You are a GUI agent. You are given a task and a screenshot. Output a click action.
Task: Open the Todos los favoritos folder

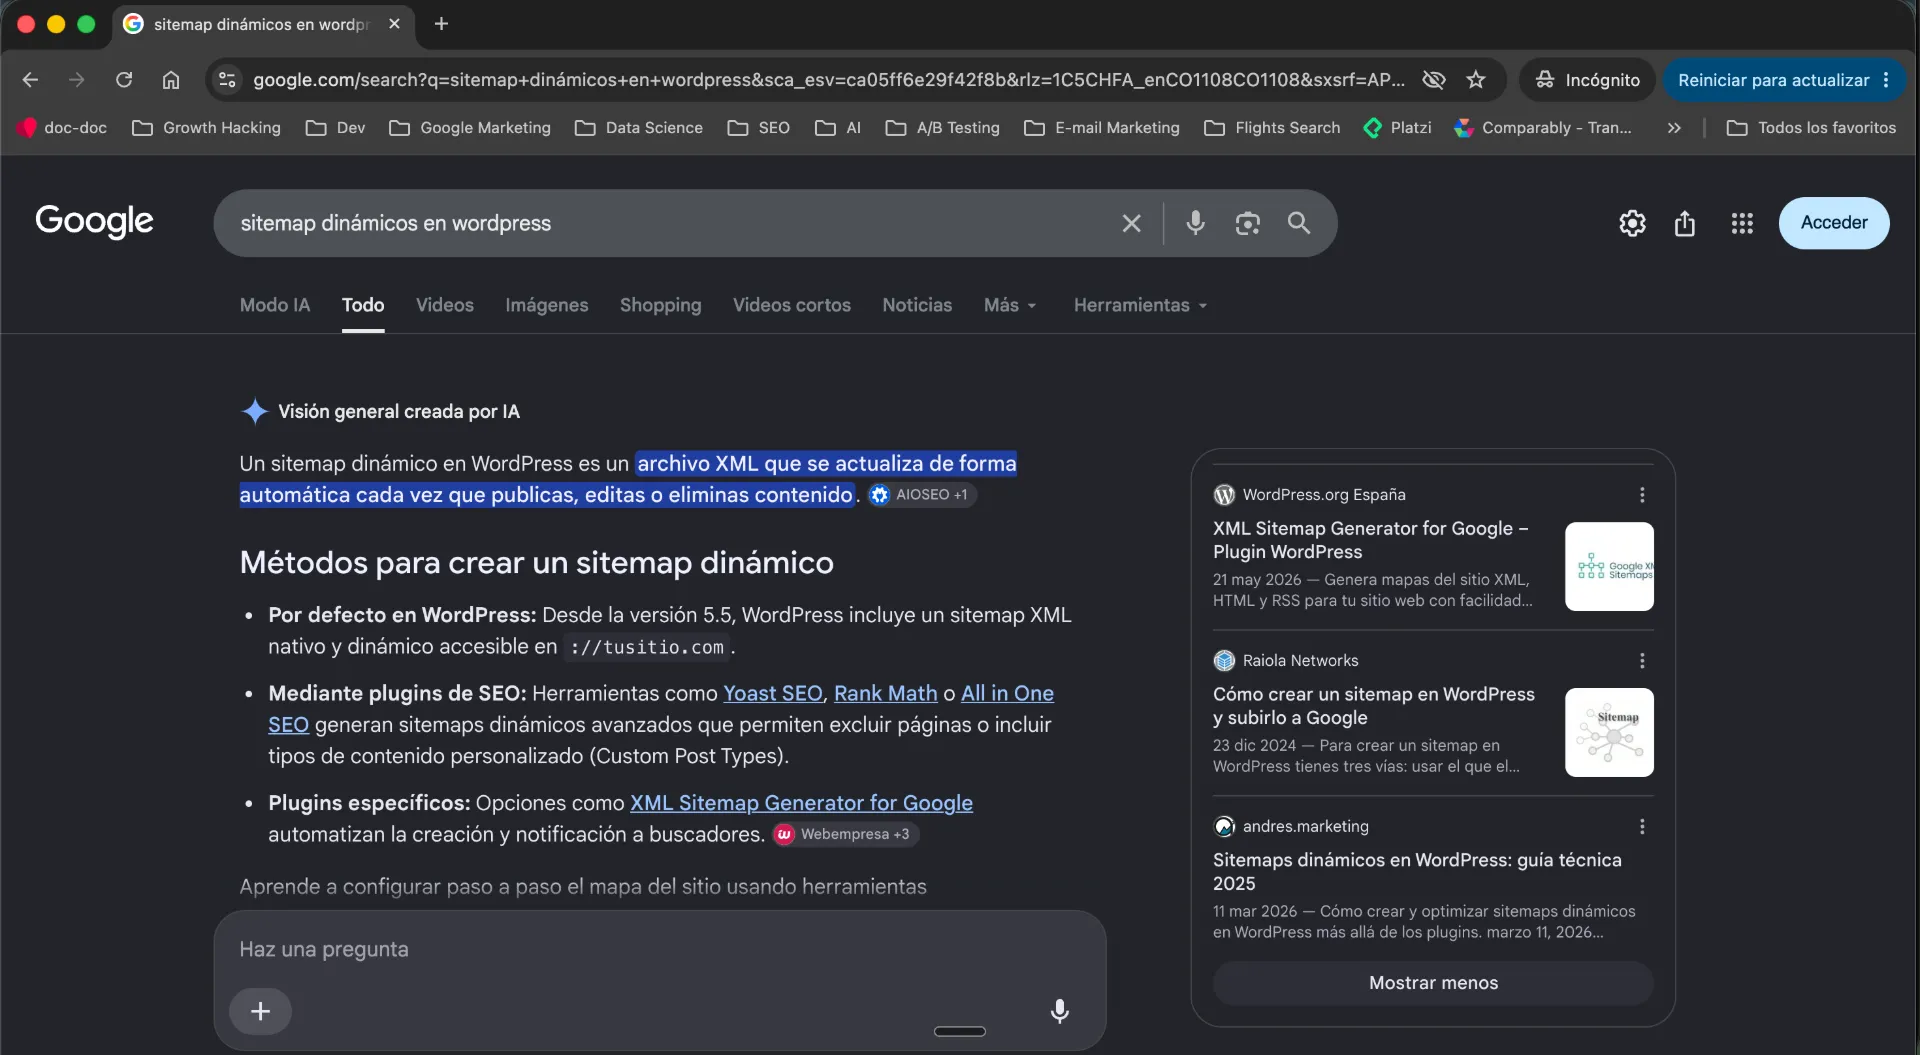(1811, 128)
